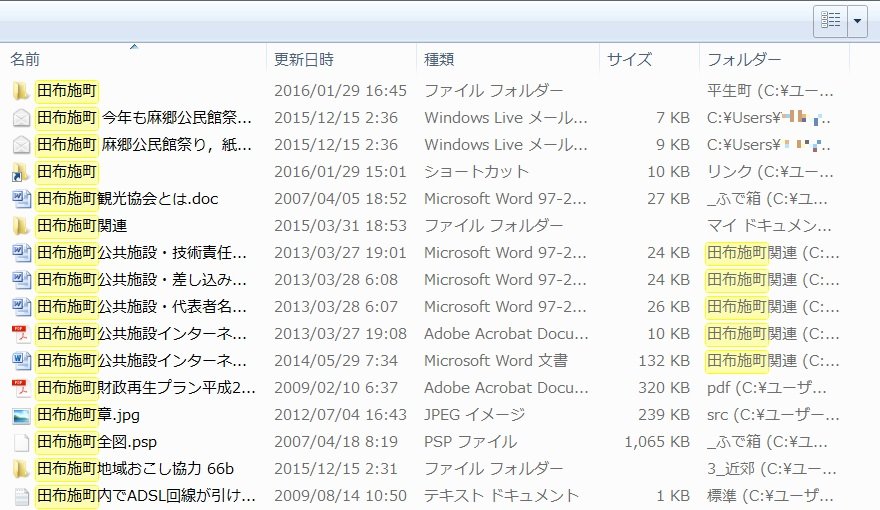Image resolution: width=880 pixels, height=510 pixels.
Task: Sort by 種類 column header
Action: tap(439, 59)
